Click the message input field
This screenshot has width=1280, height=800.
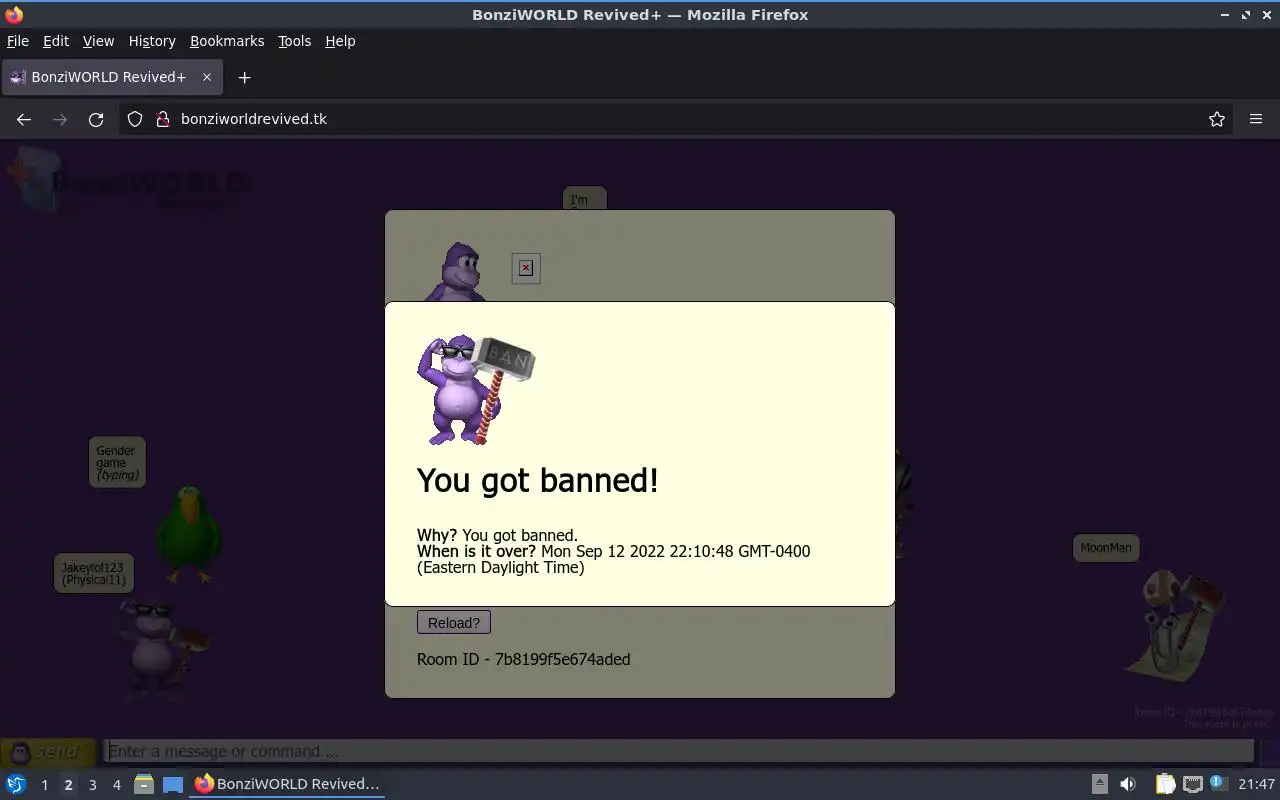[x=680, y=751]
